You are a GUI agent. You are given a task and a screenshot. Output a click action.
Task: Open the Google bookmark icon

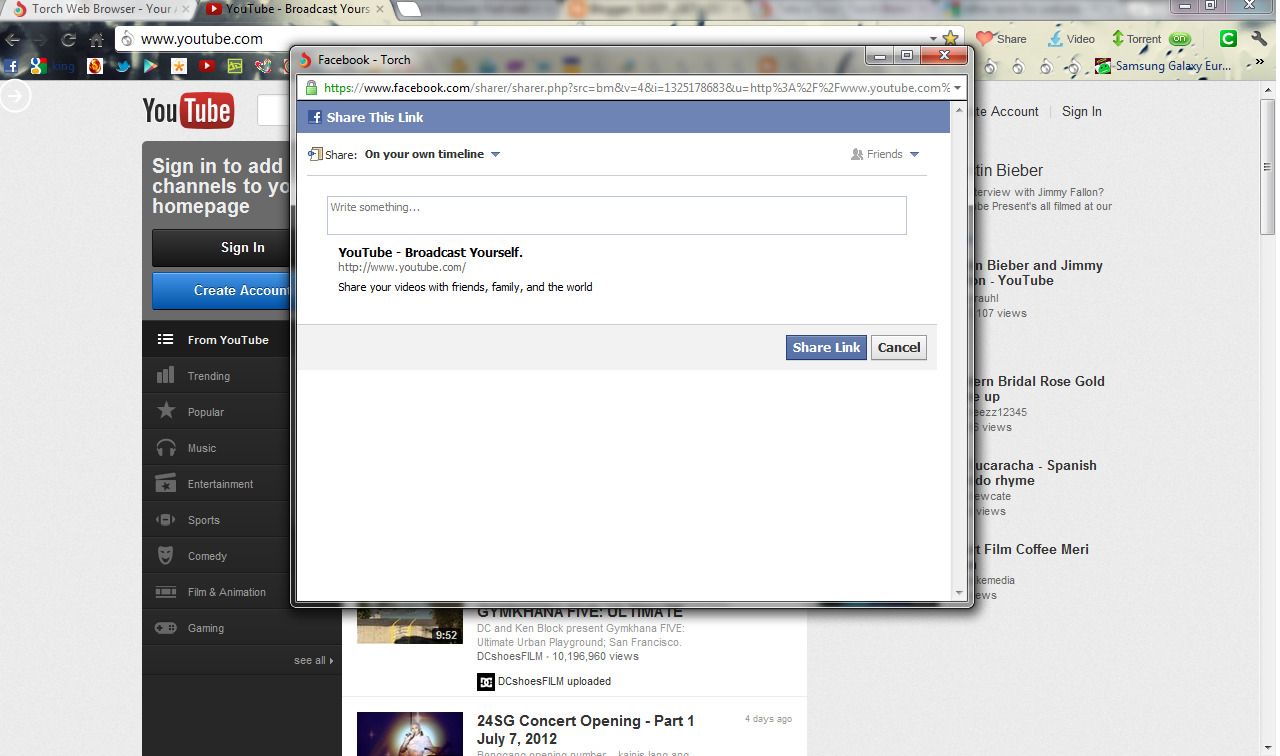37,66
